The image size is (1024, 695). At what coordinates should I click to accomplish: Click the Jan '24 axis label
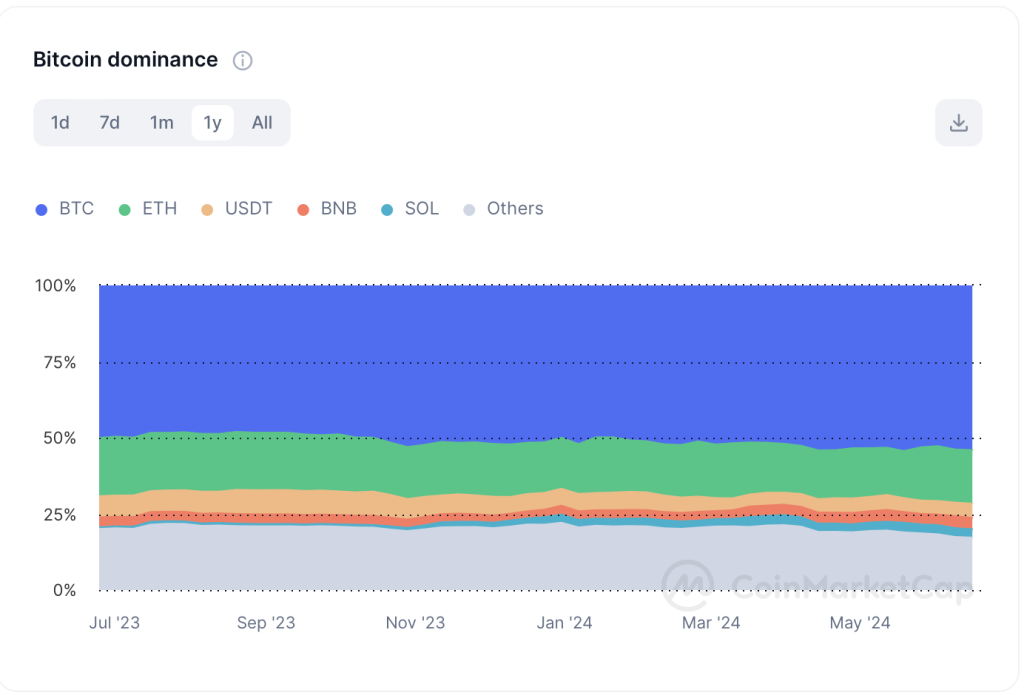[564, 623]
